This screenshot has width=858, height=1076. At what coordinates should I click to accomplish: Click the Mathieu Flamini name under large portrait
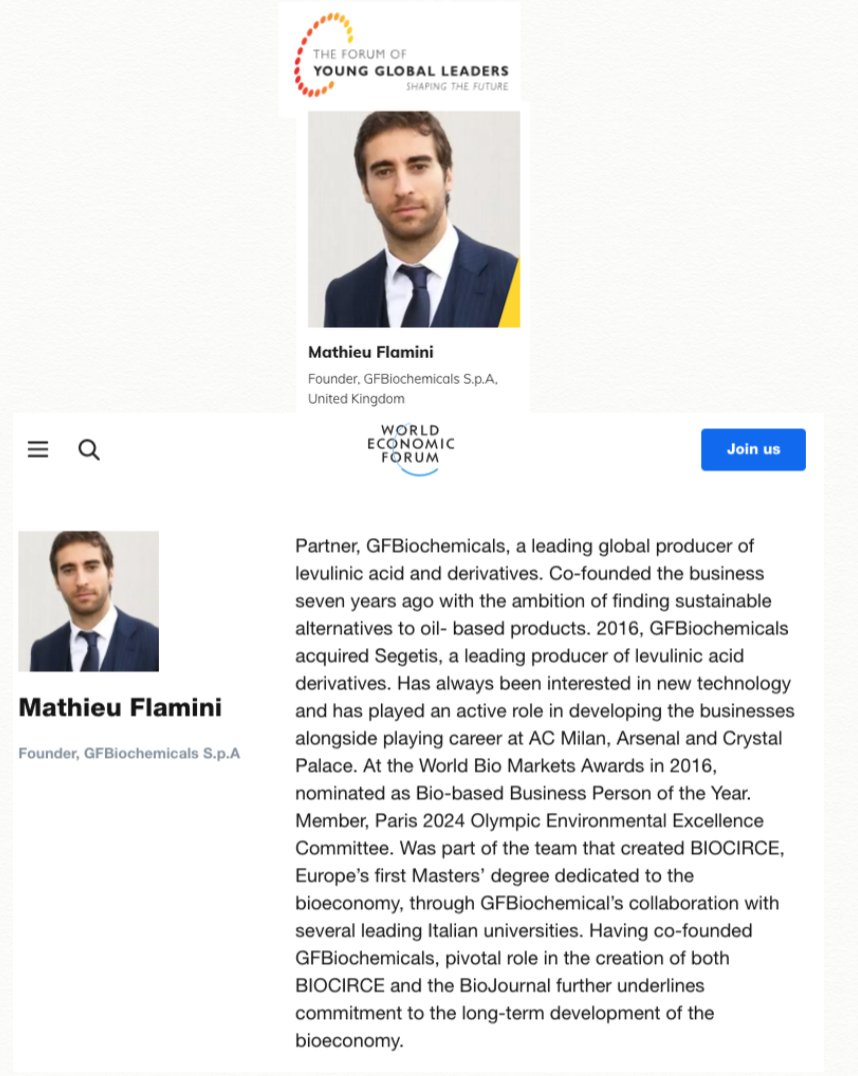pos(371,352)
